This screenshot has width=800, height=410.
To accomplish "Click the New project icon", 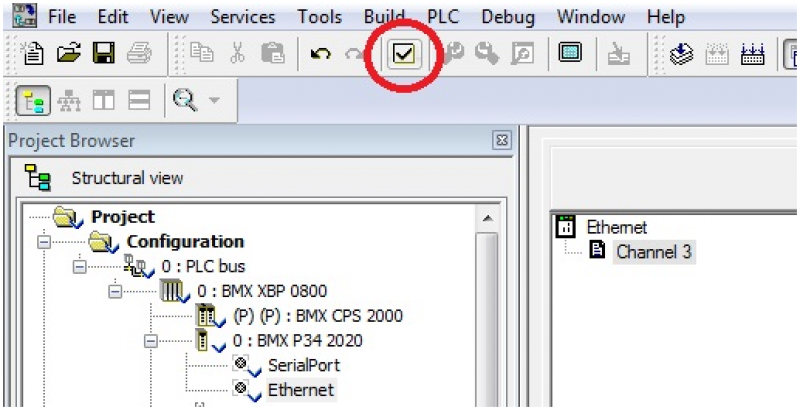I will tap(34, 53).
